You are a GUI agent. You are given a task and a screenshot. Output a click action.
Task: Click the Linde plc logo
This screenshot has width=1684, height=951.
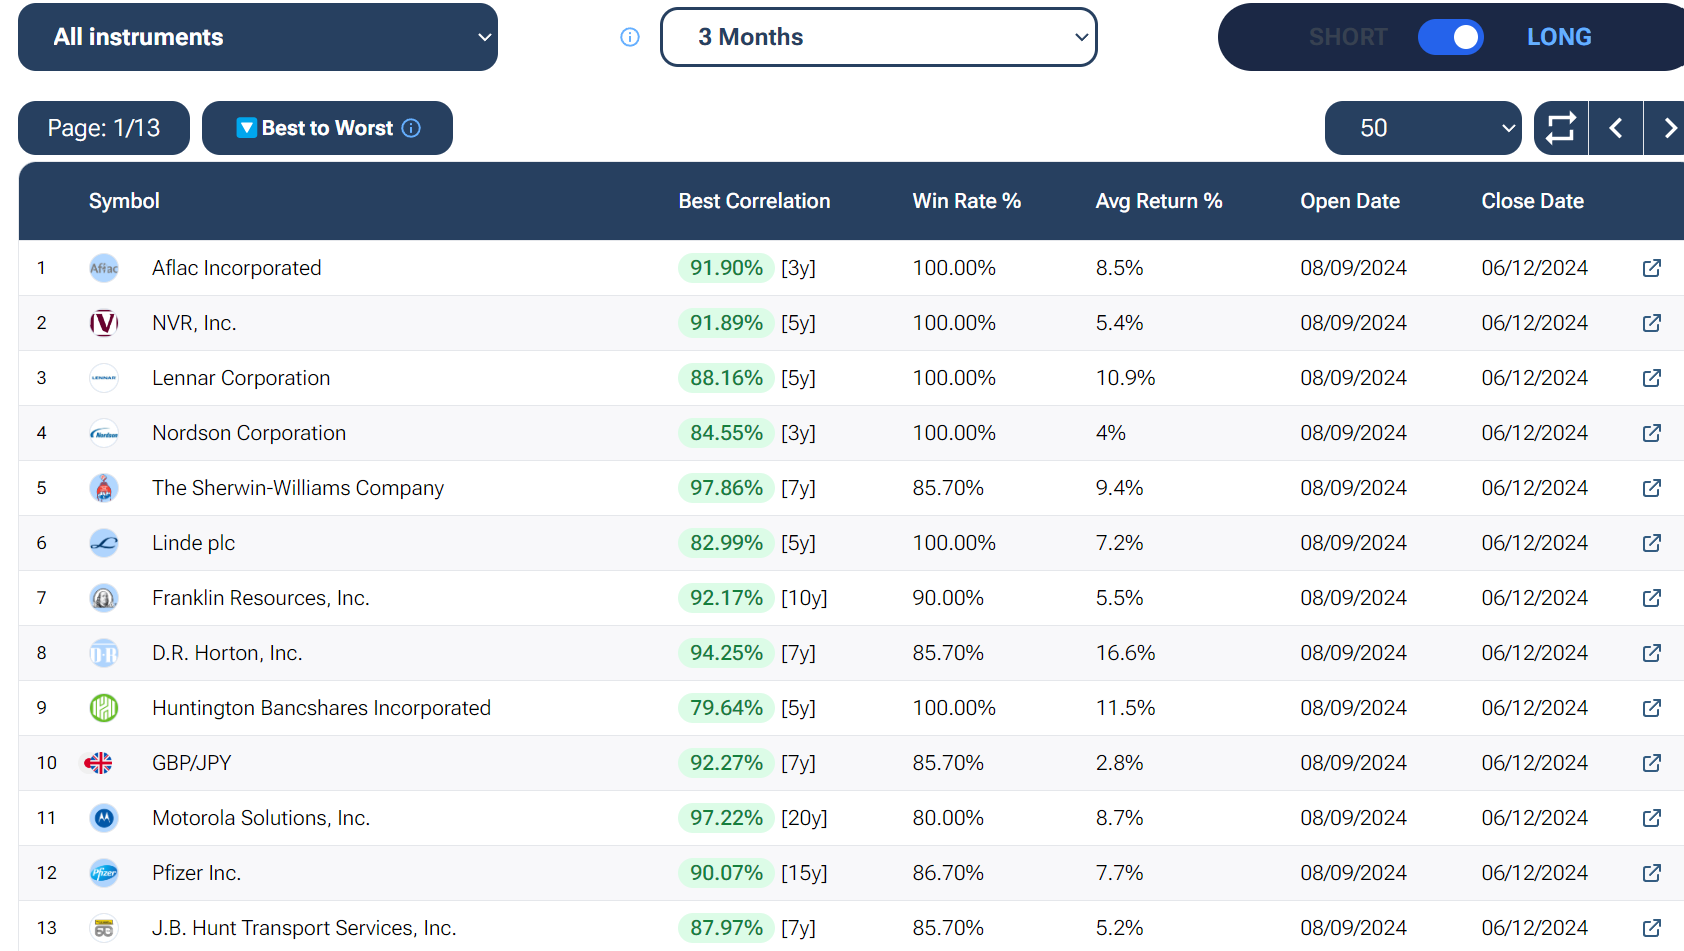[104, 543]
